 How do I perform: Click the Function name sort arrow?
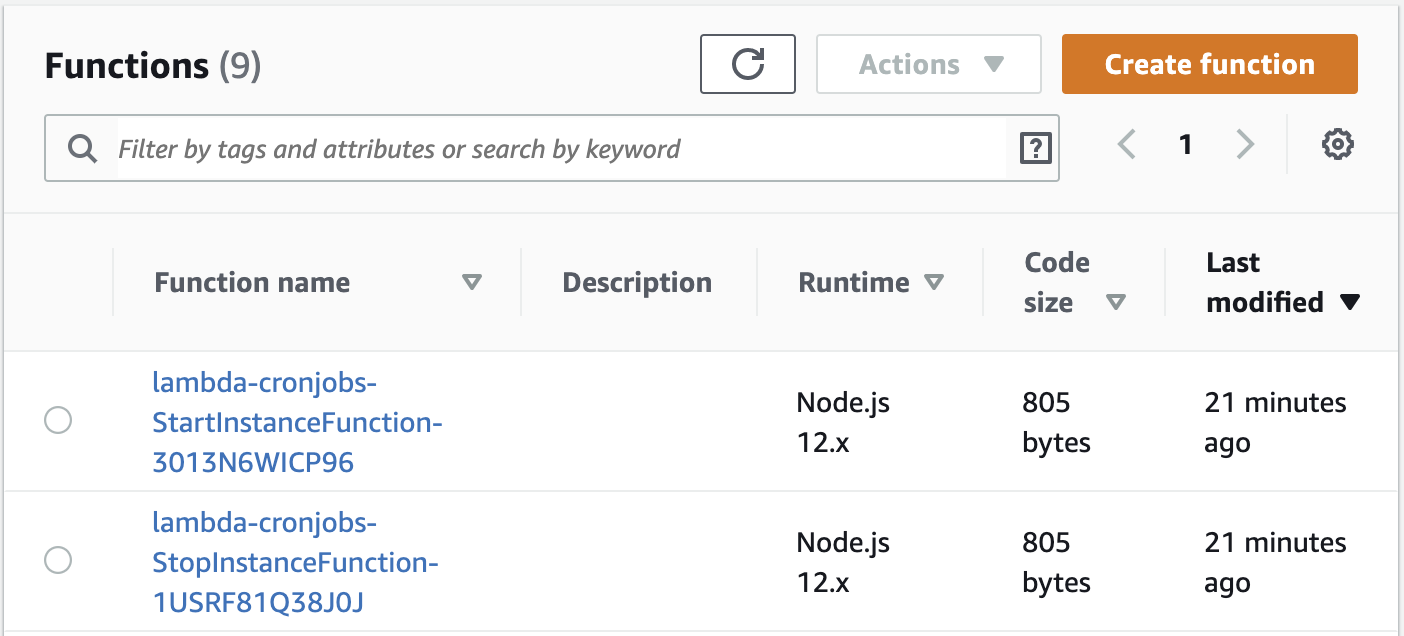click(472, 283)
